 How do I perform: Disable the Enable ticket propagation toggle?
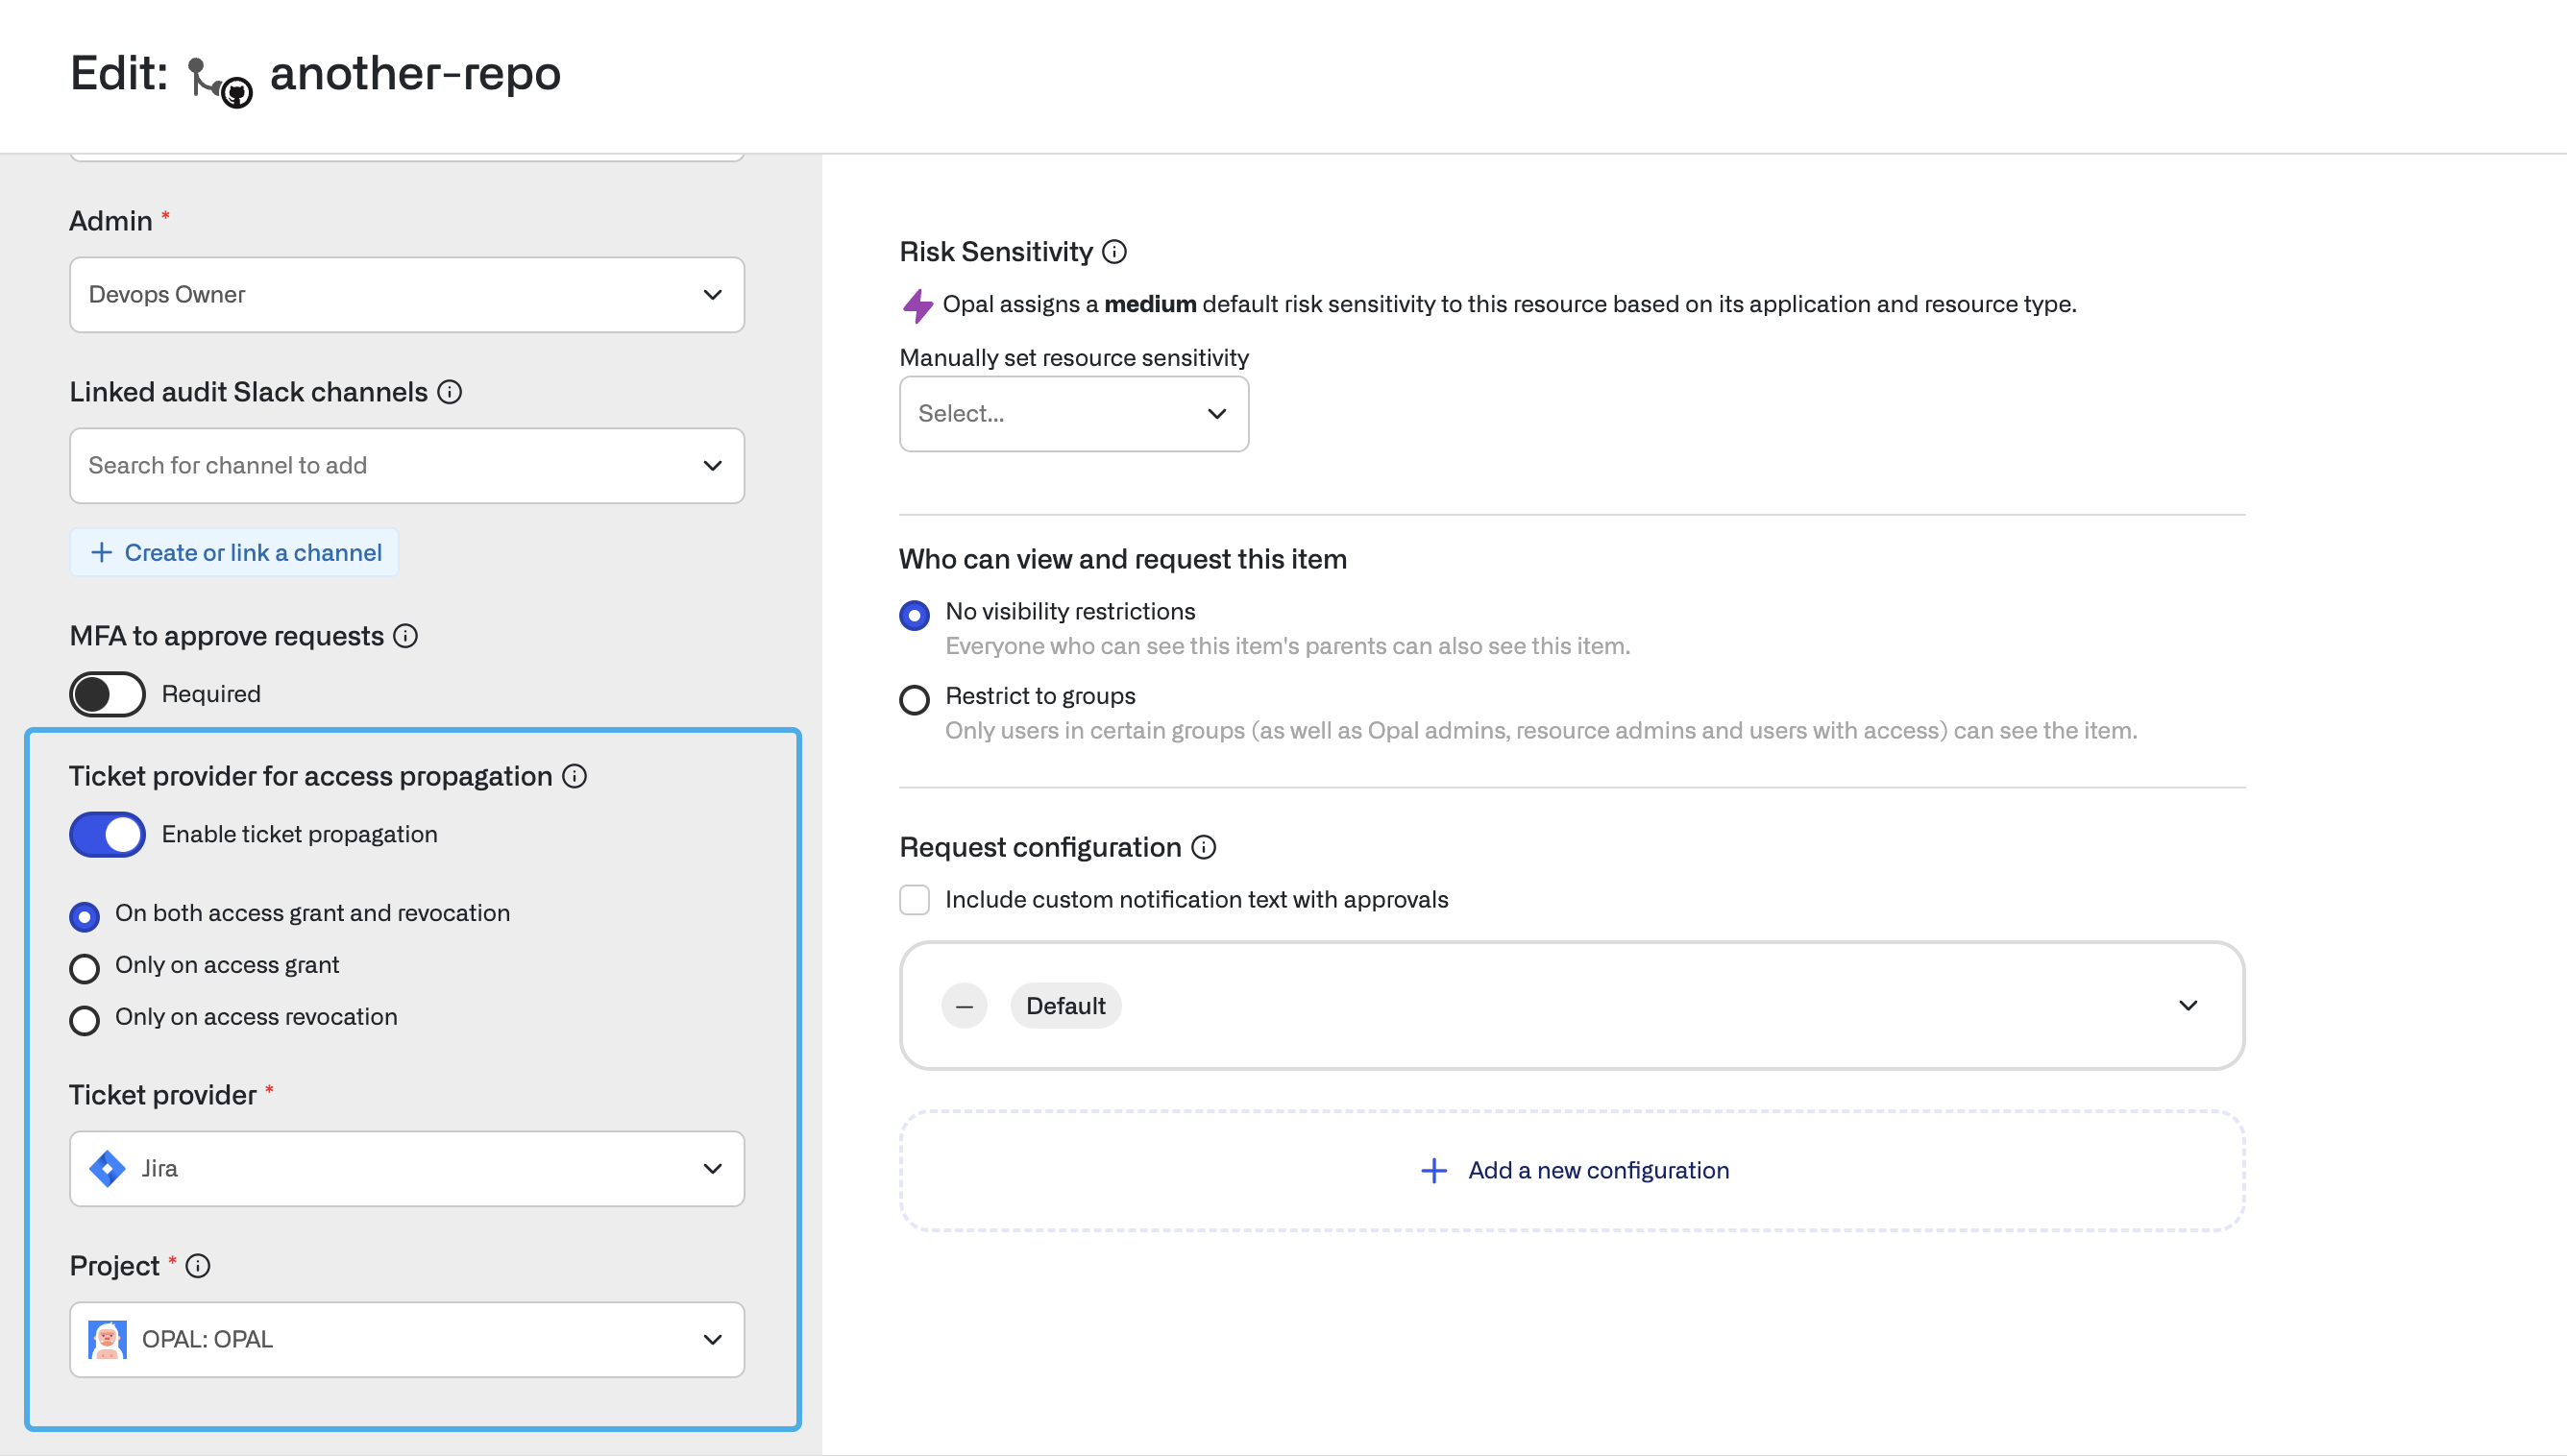pos(107,834)
